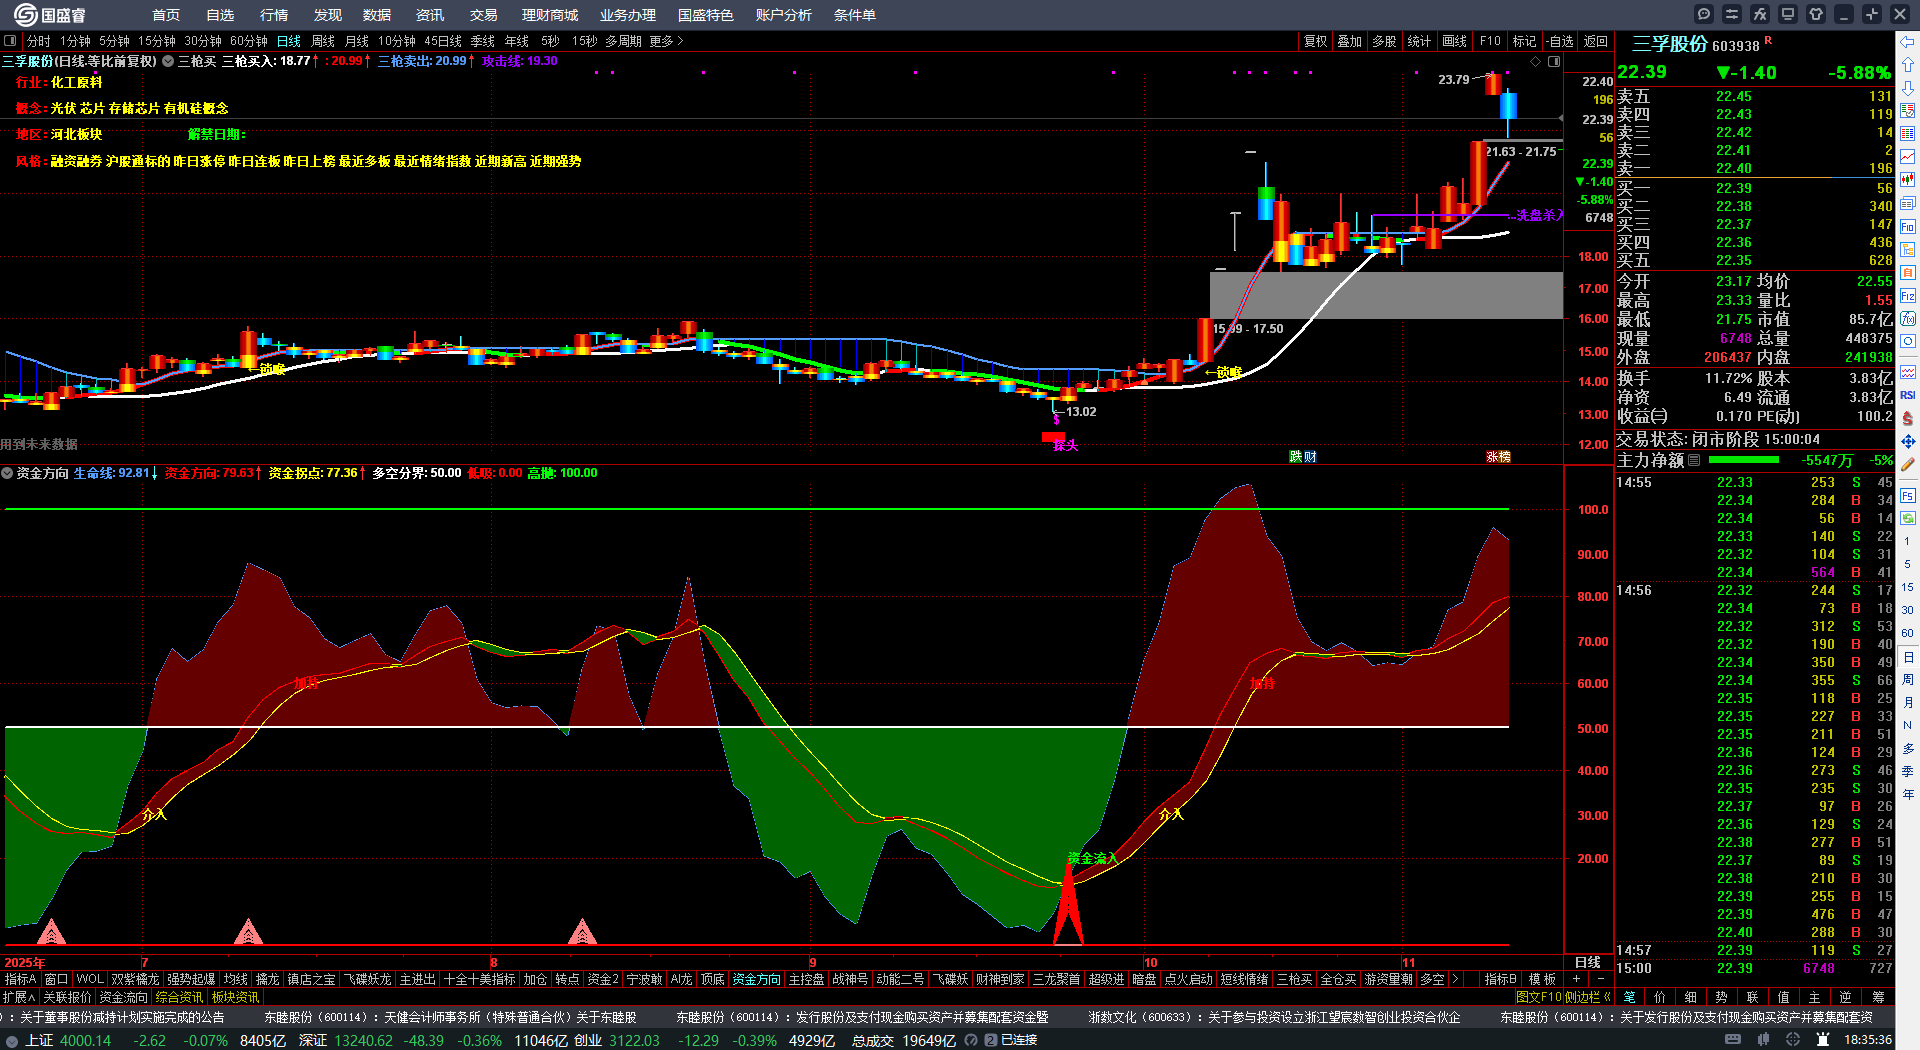Open the formula fx icon in title bar
This screenshot has height=1050, width=1920.
1760,14
